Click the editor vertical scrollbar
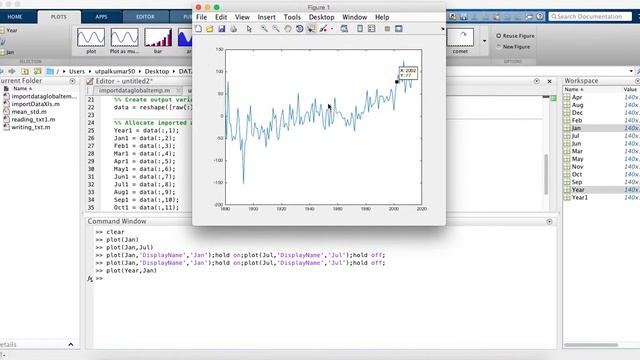This screenshot has height=360, width=640. coord(546,174)
